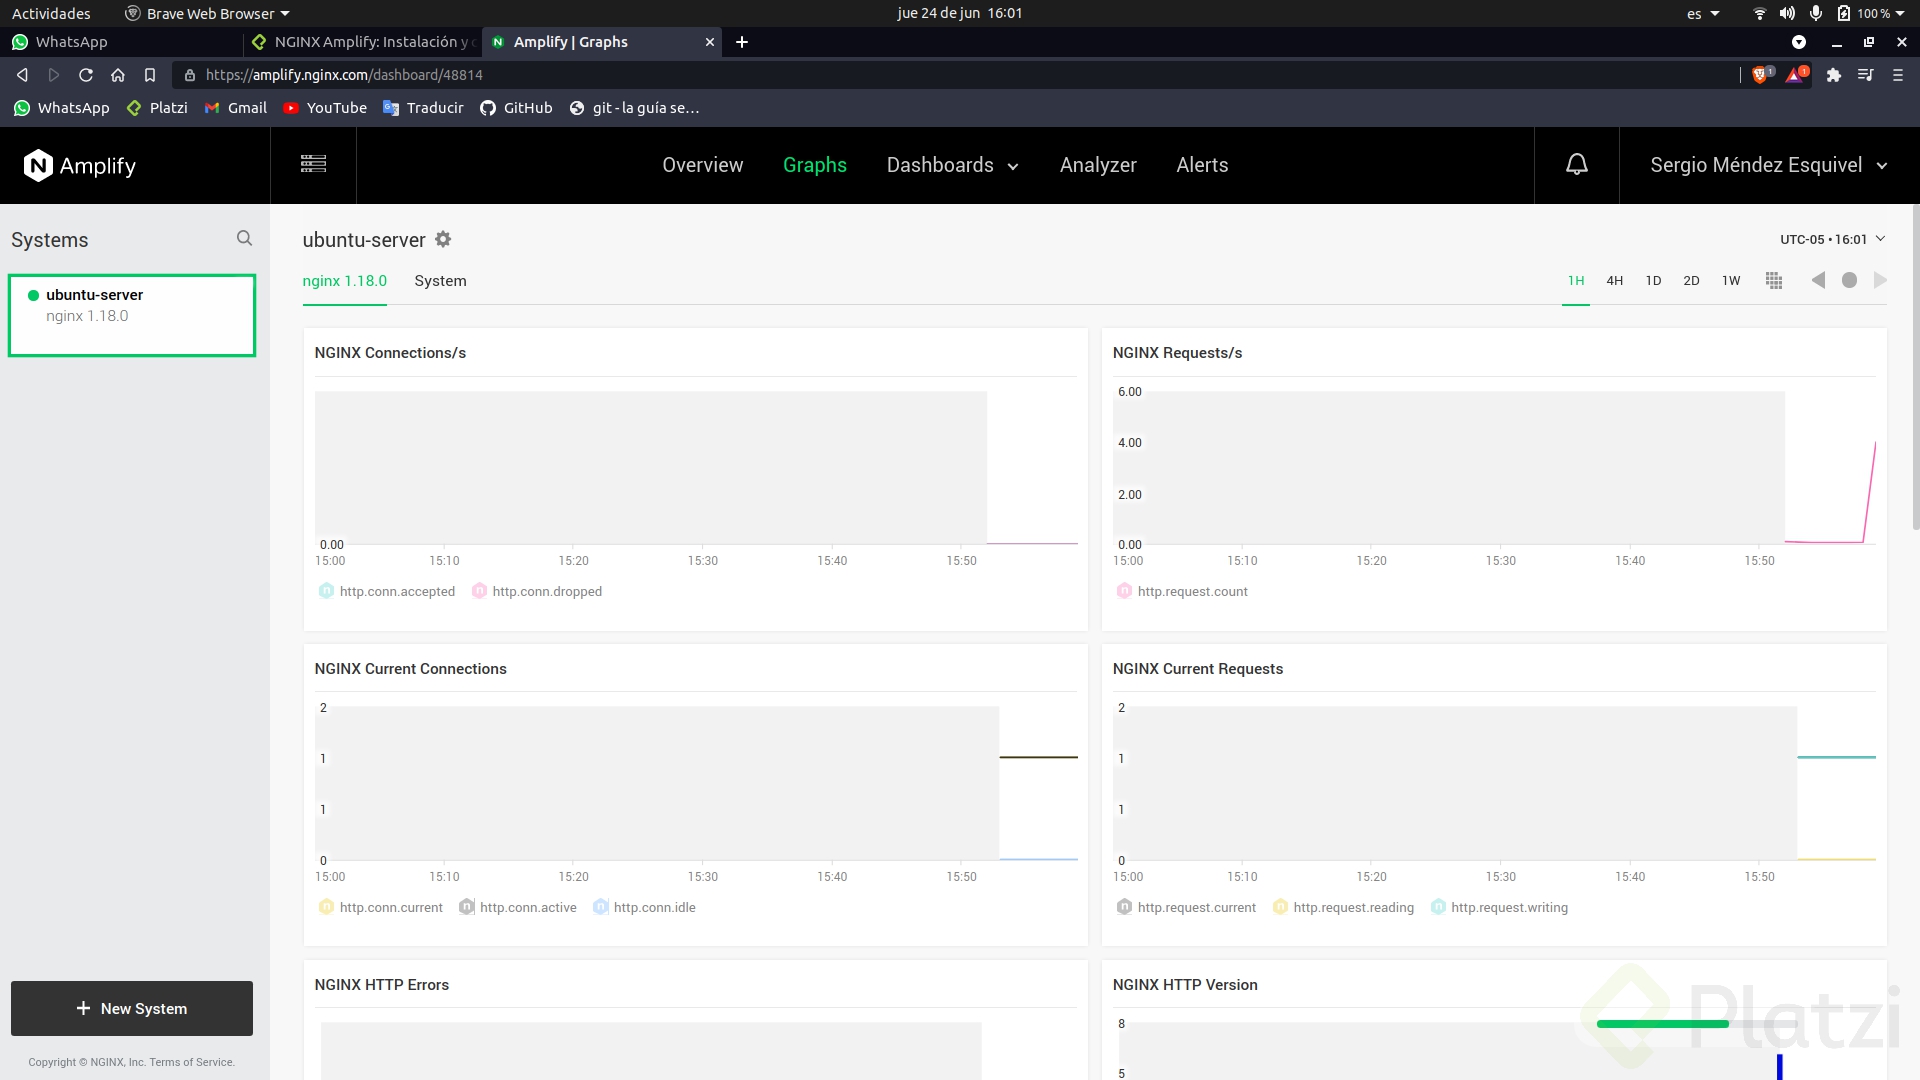Open the Alerts page
1920x1080 pixels.
(1202, 165)
